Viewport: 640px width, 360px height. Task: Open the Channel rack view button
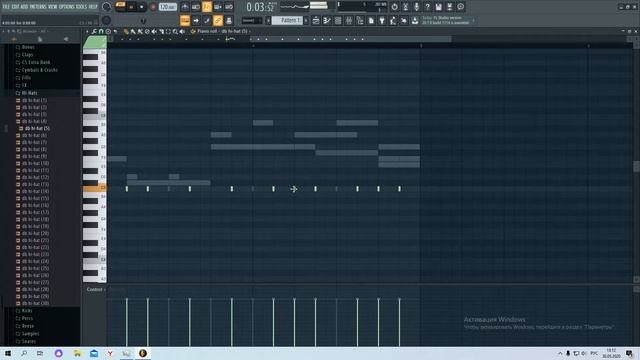coord(338,20)
